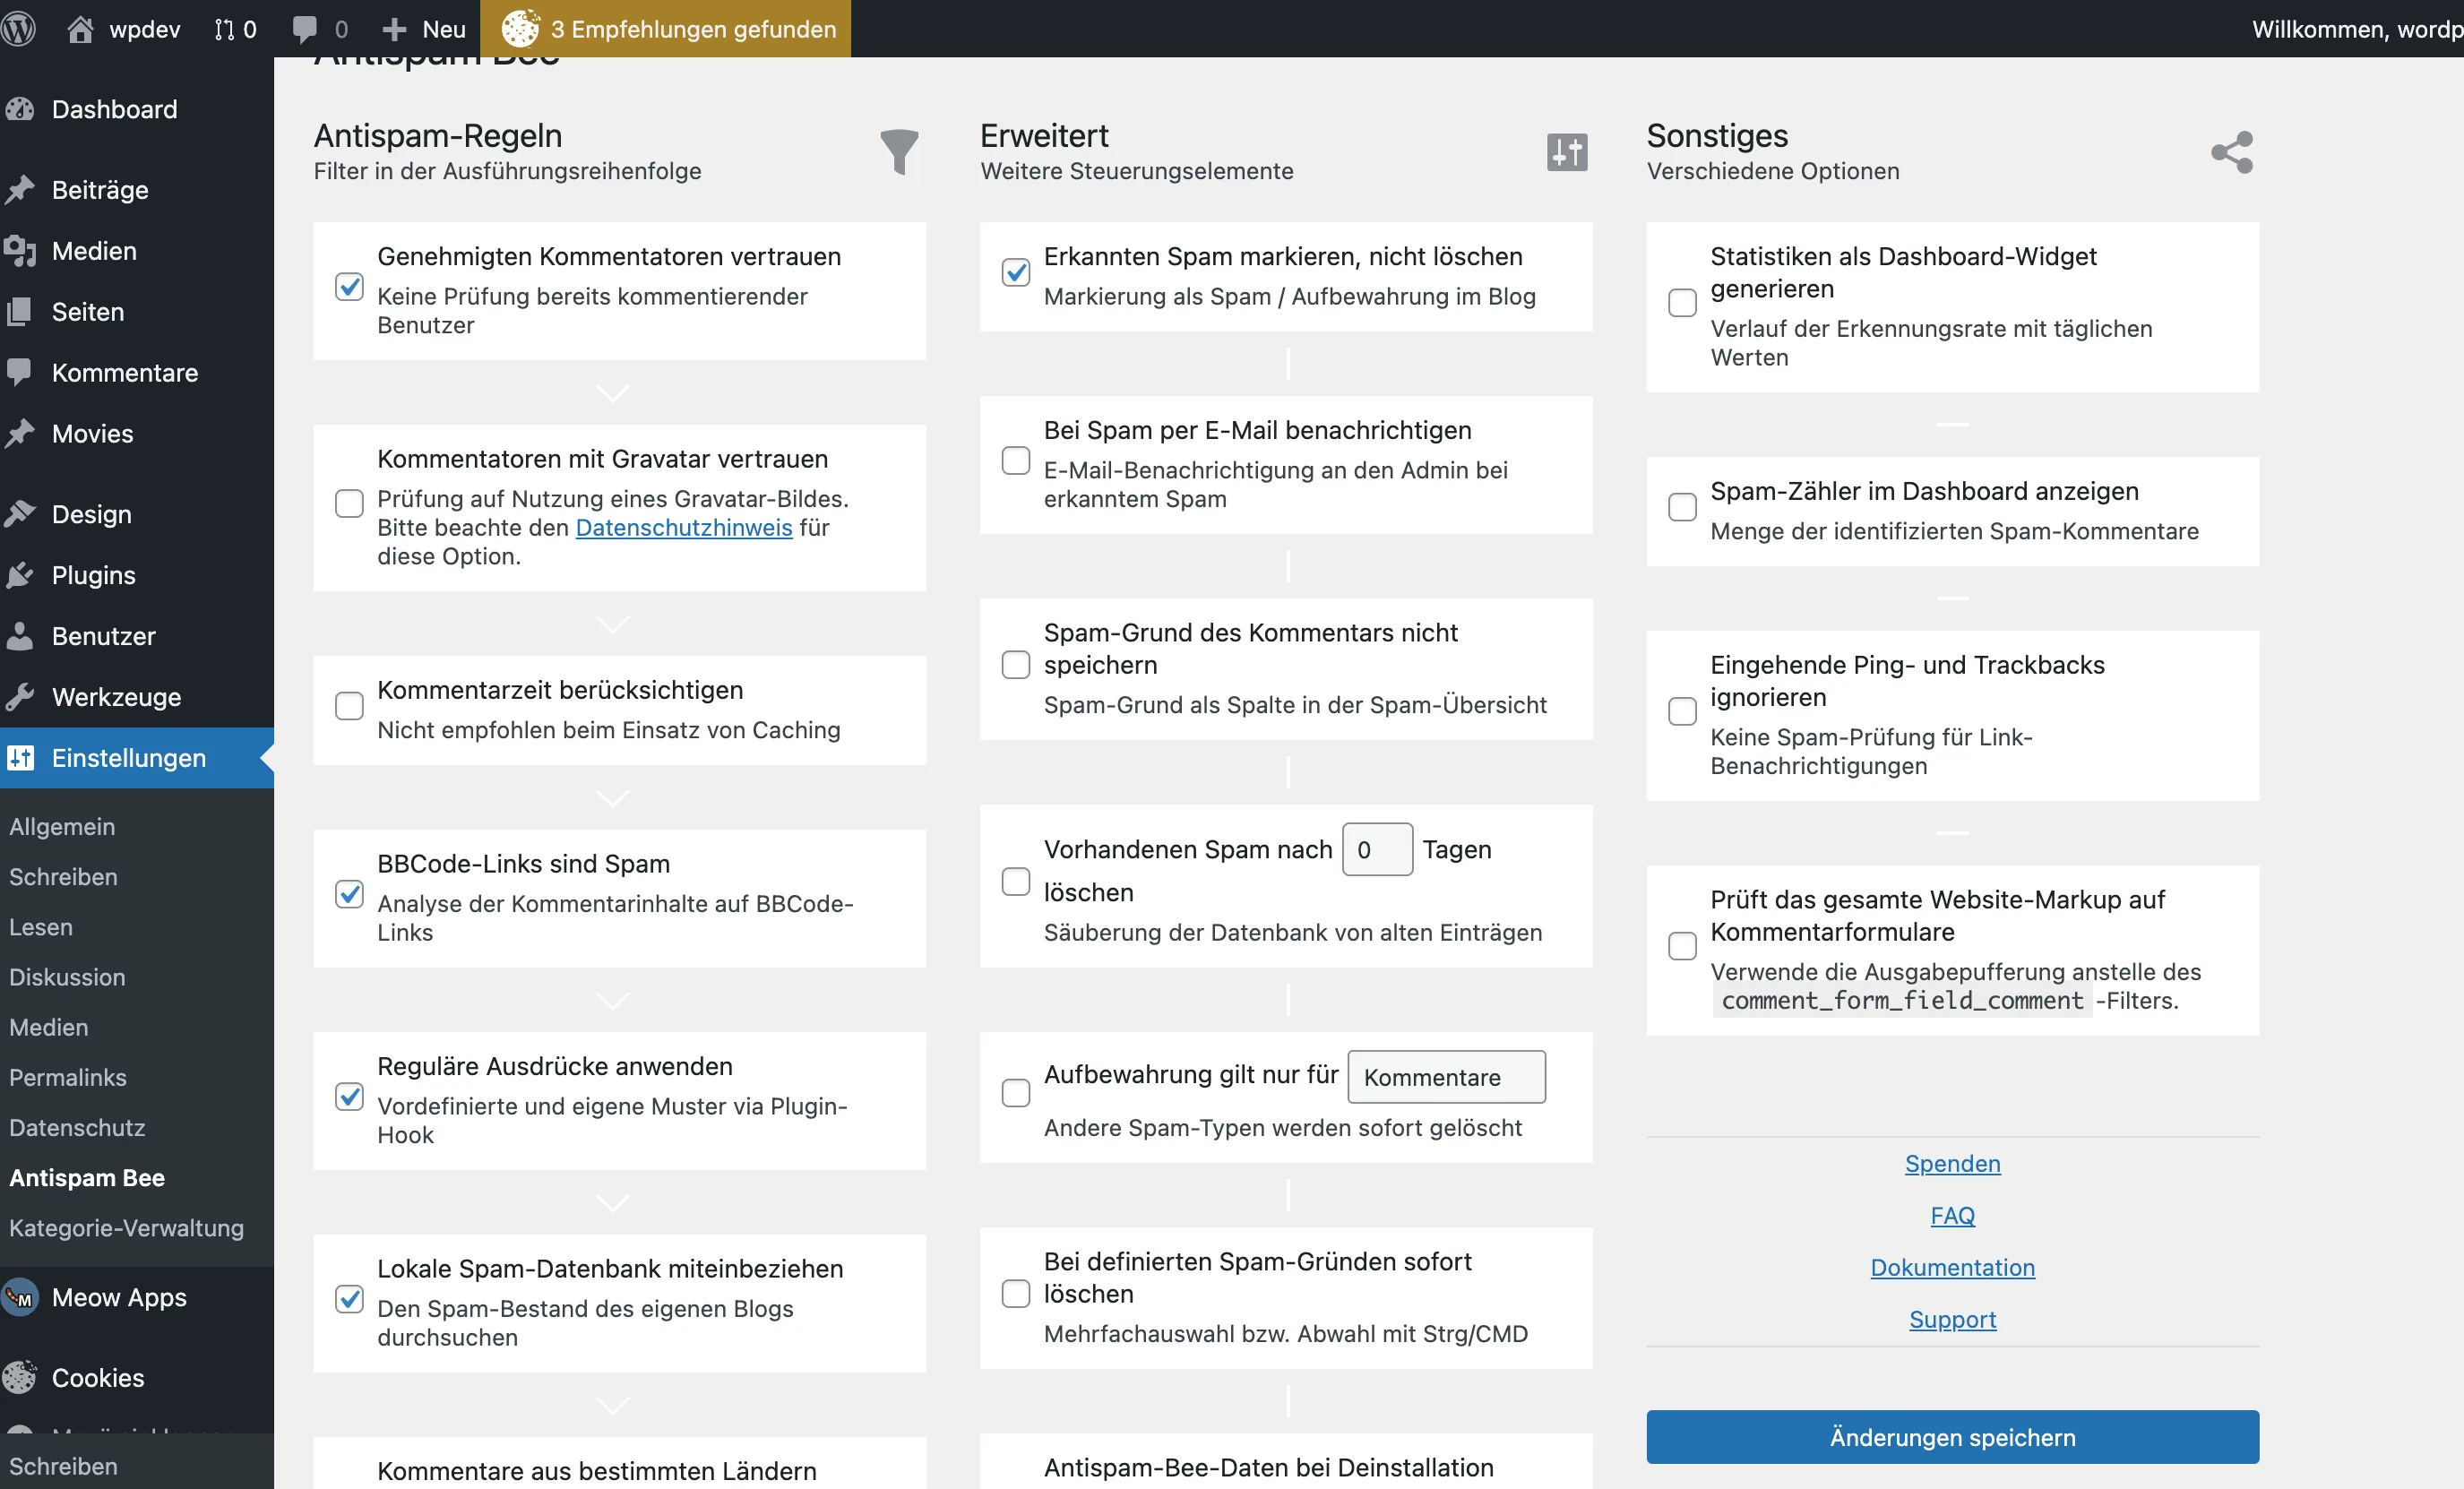Image resolution: width=2464 pixels, height=1489 pixels.
Task: Click the spam deletion days number field
Action: click(1376, 849)
